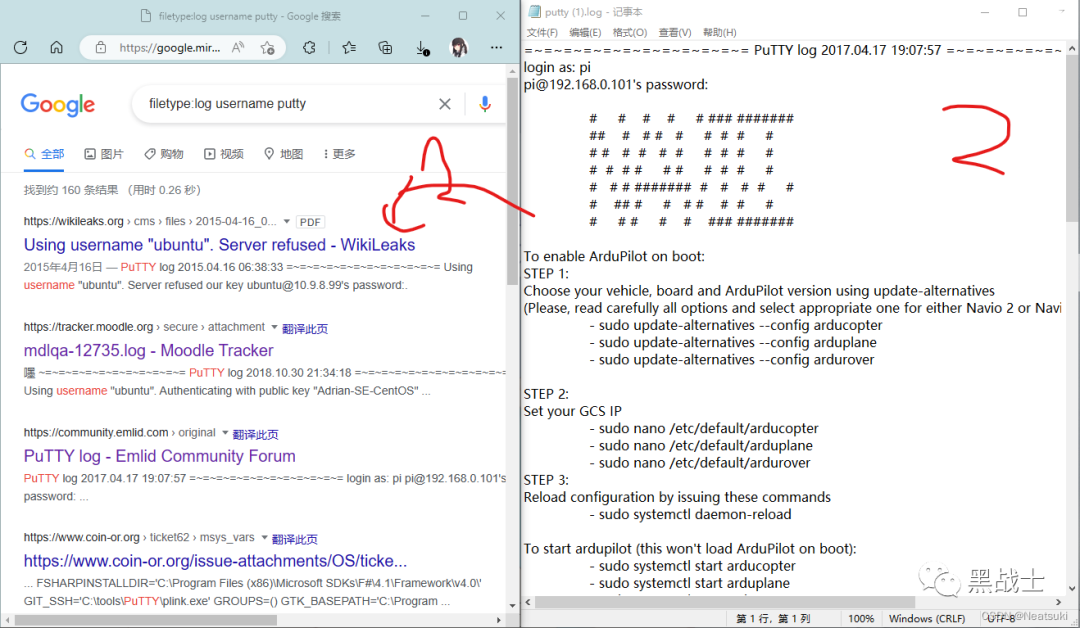Click the browser refresh icon
The height and width of the screenshot is (628, 1080).
(21, 48)
